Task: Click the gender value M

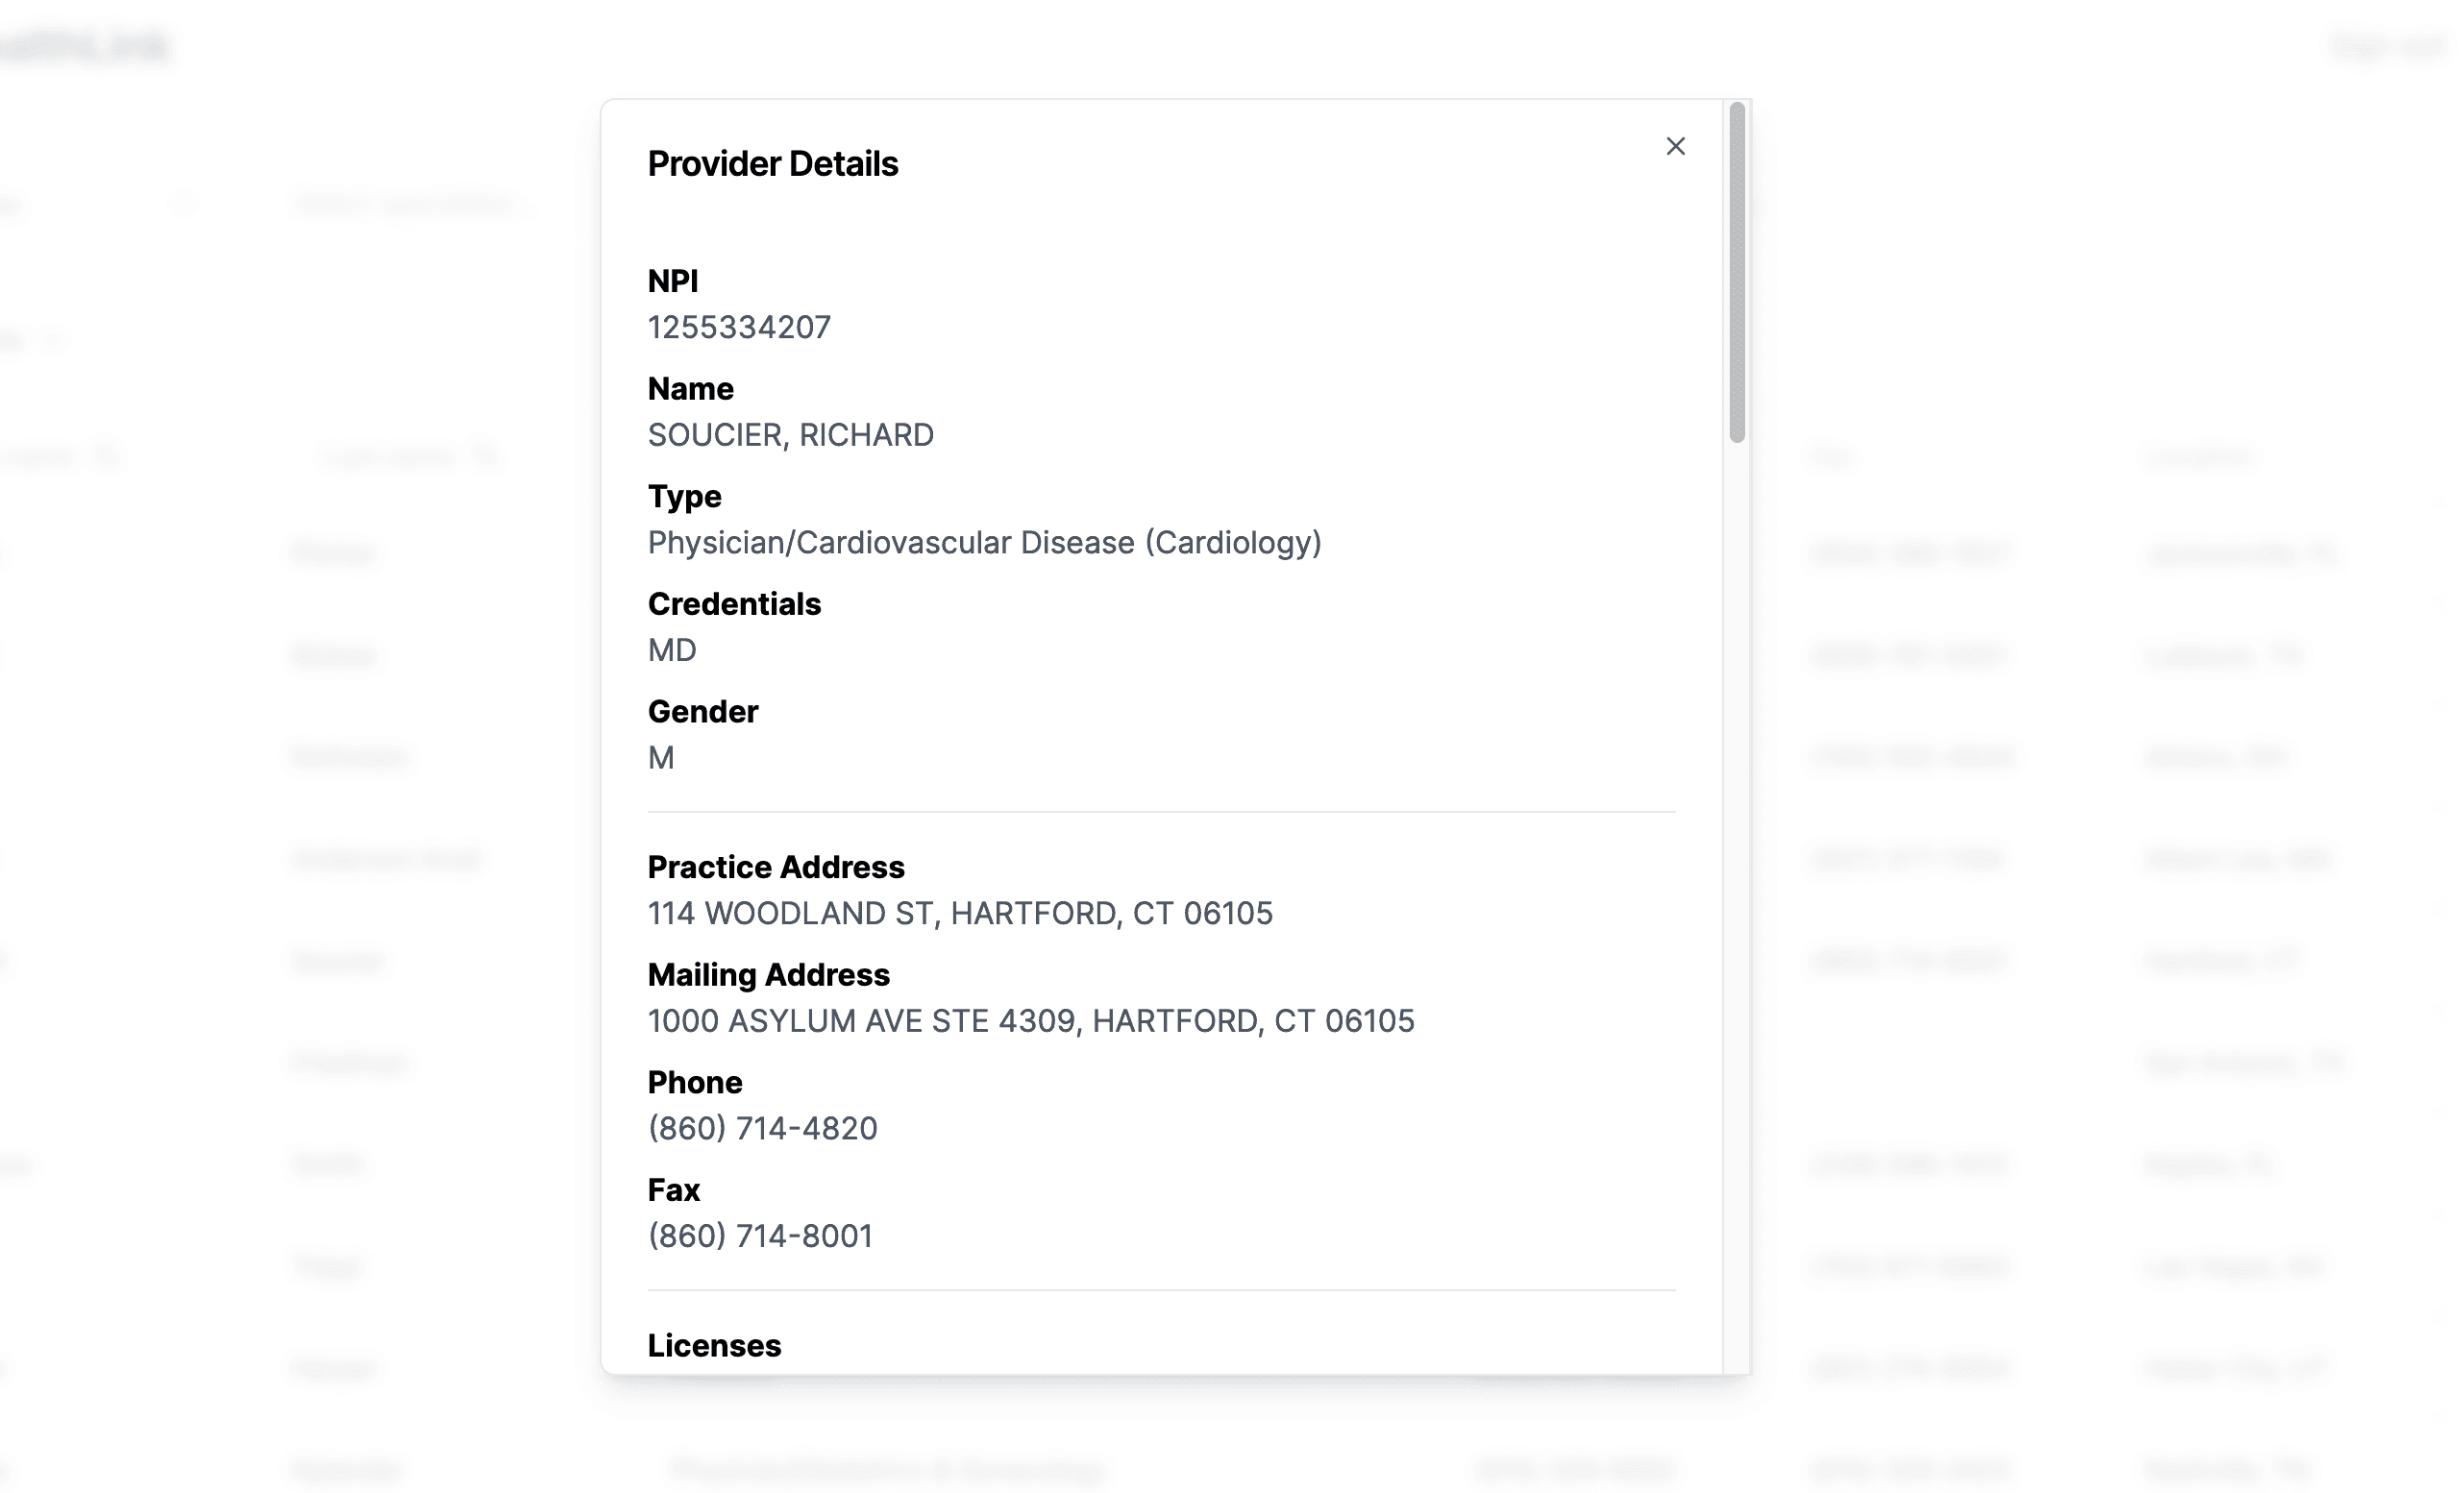Action: tap(661, 758)
